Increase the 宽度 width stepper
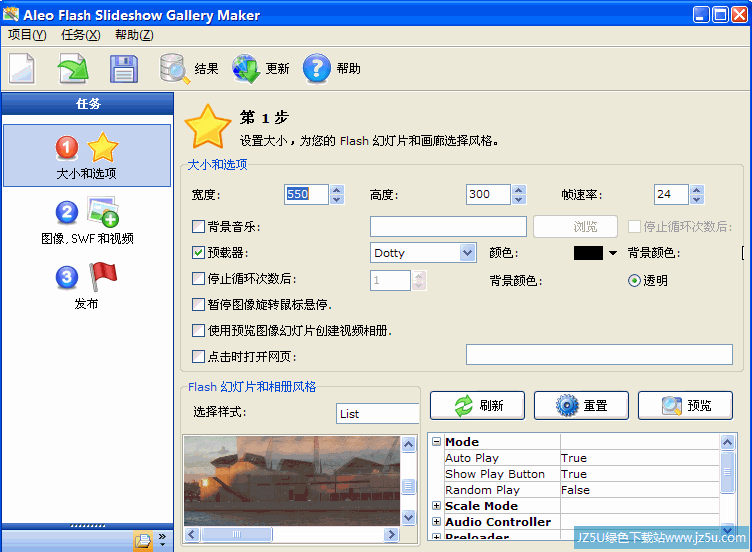 click(x=337, y=190)
